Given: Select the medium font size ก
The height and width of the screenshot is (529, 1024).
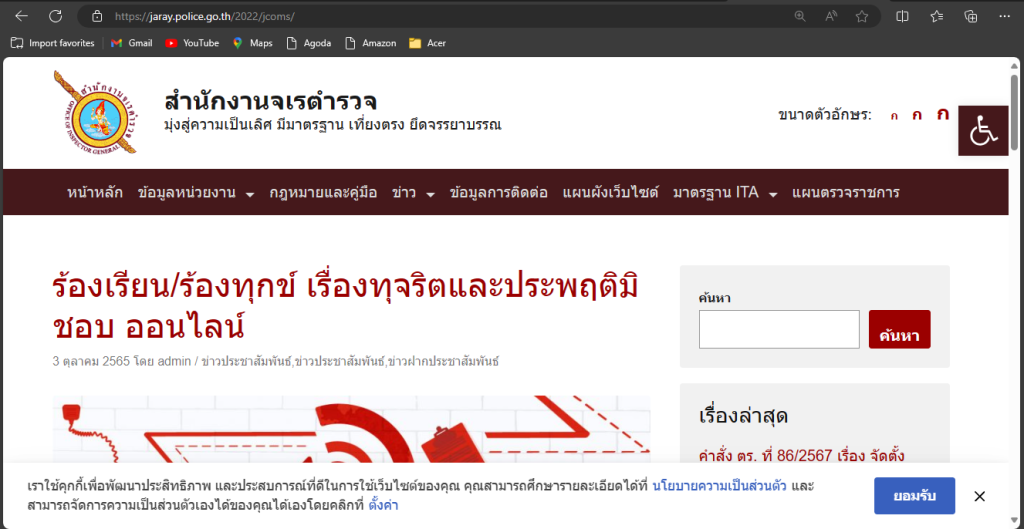Looking at the screenshot, I should pyautogui.click(x=917, y=115).
